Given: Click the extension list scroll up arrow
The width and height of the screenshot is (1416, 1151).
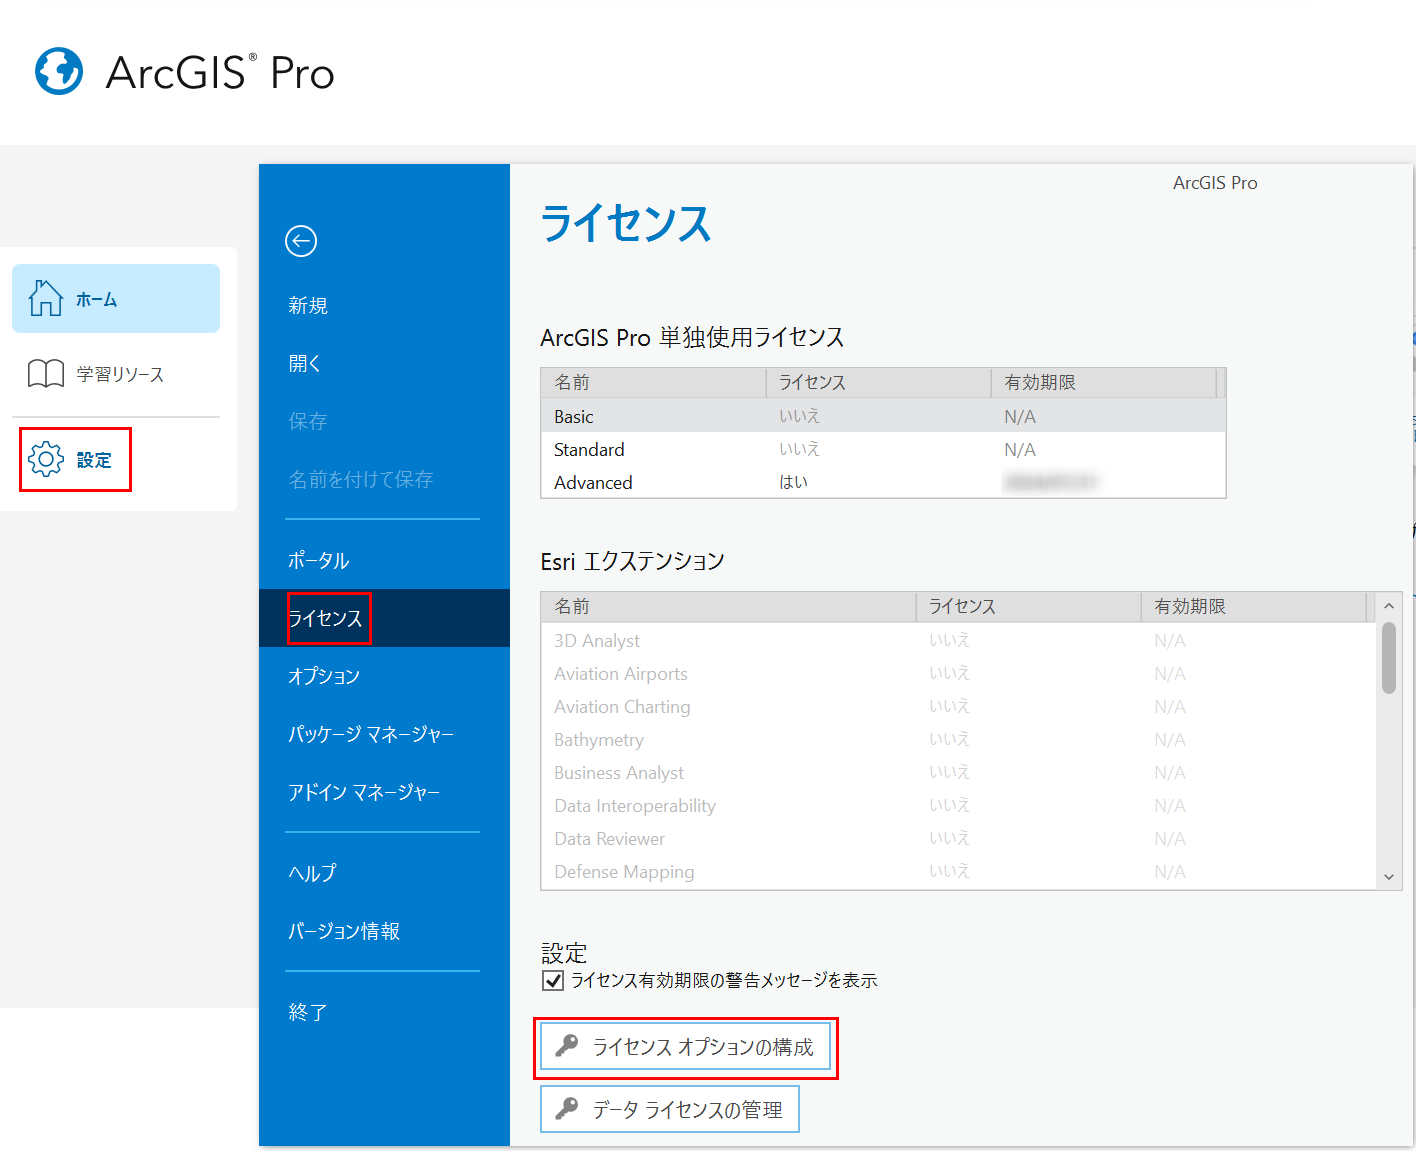Looking at the screenshot, I should click(x=1389, y=606).
